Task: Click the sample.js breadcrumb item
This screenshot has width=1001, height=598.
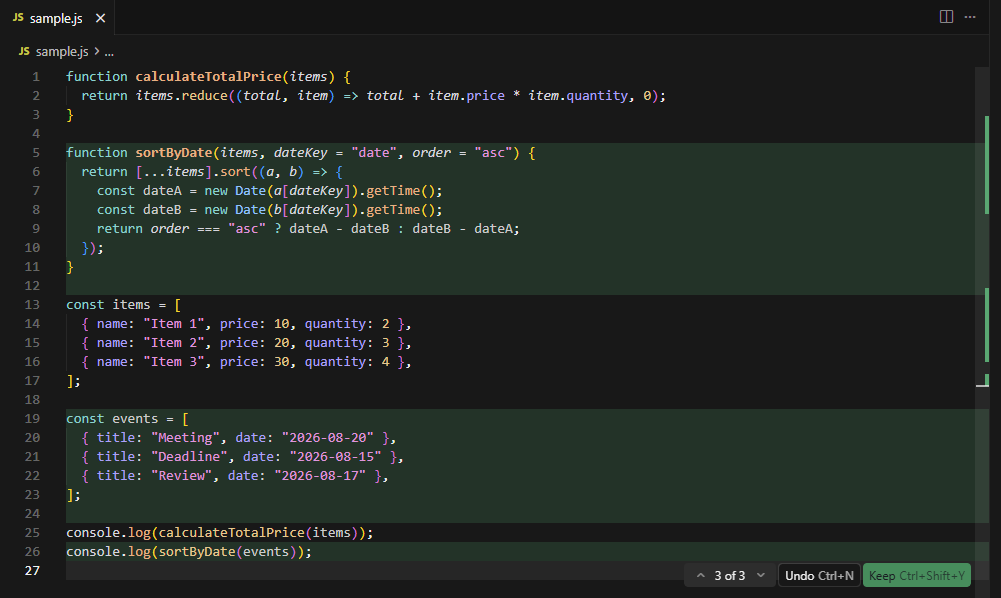Action: coord(62,52)
